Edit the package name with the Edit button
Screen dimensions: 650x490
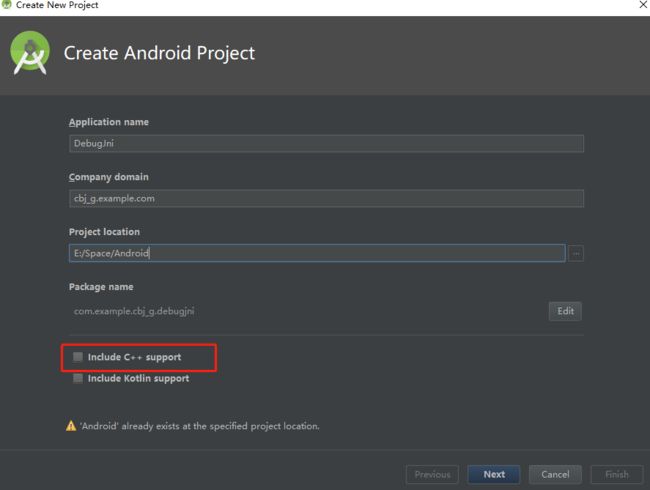[565, 311]
